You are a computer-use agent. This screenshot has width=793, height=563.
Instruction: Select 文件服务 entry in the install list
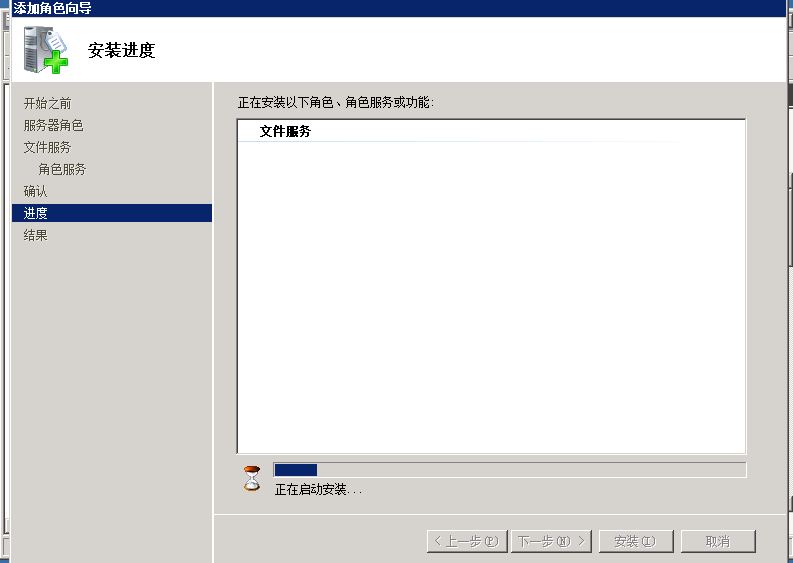[285, 132]
